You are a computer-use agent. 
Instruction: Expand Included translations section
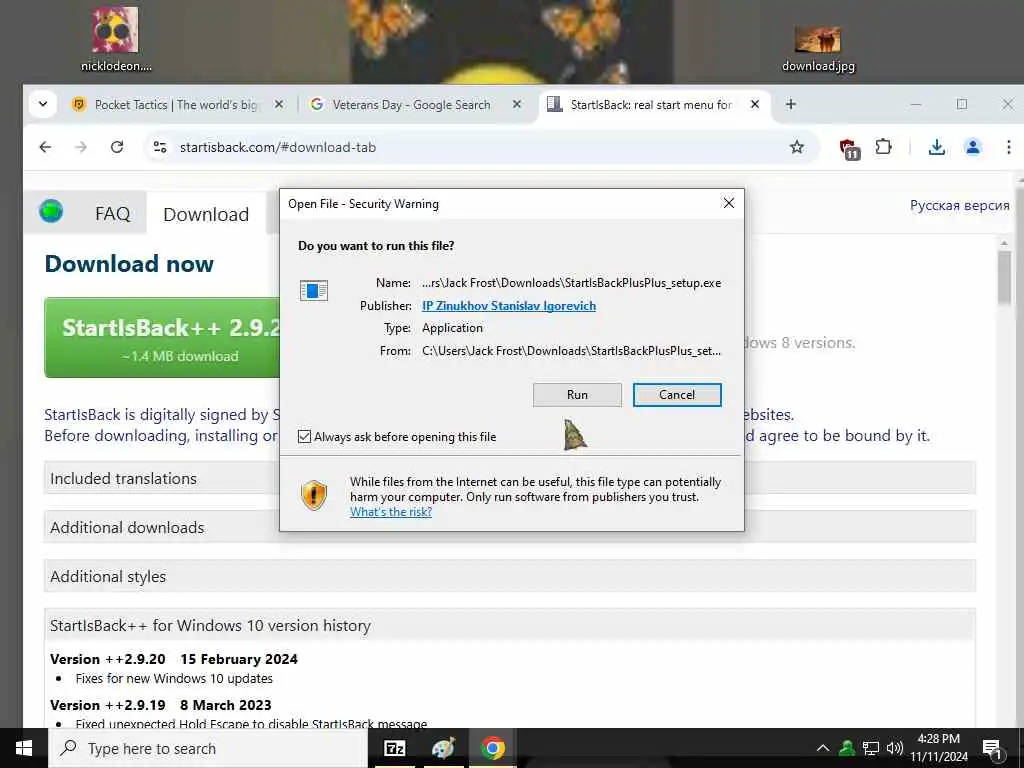click(509, 478)
